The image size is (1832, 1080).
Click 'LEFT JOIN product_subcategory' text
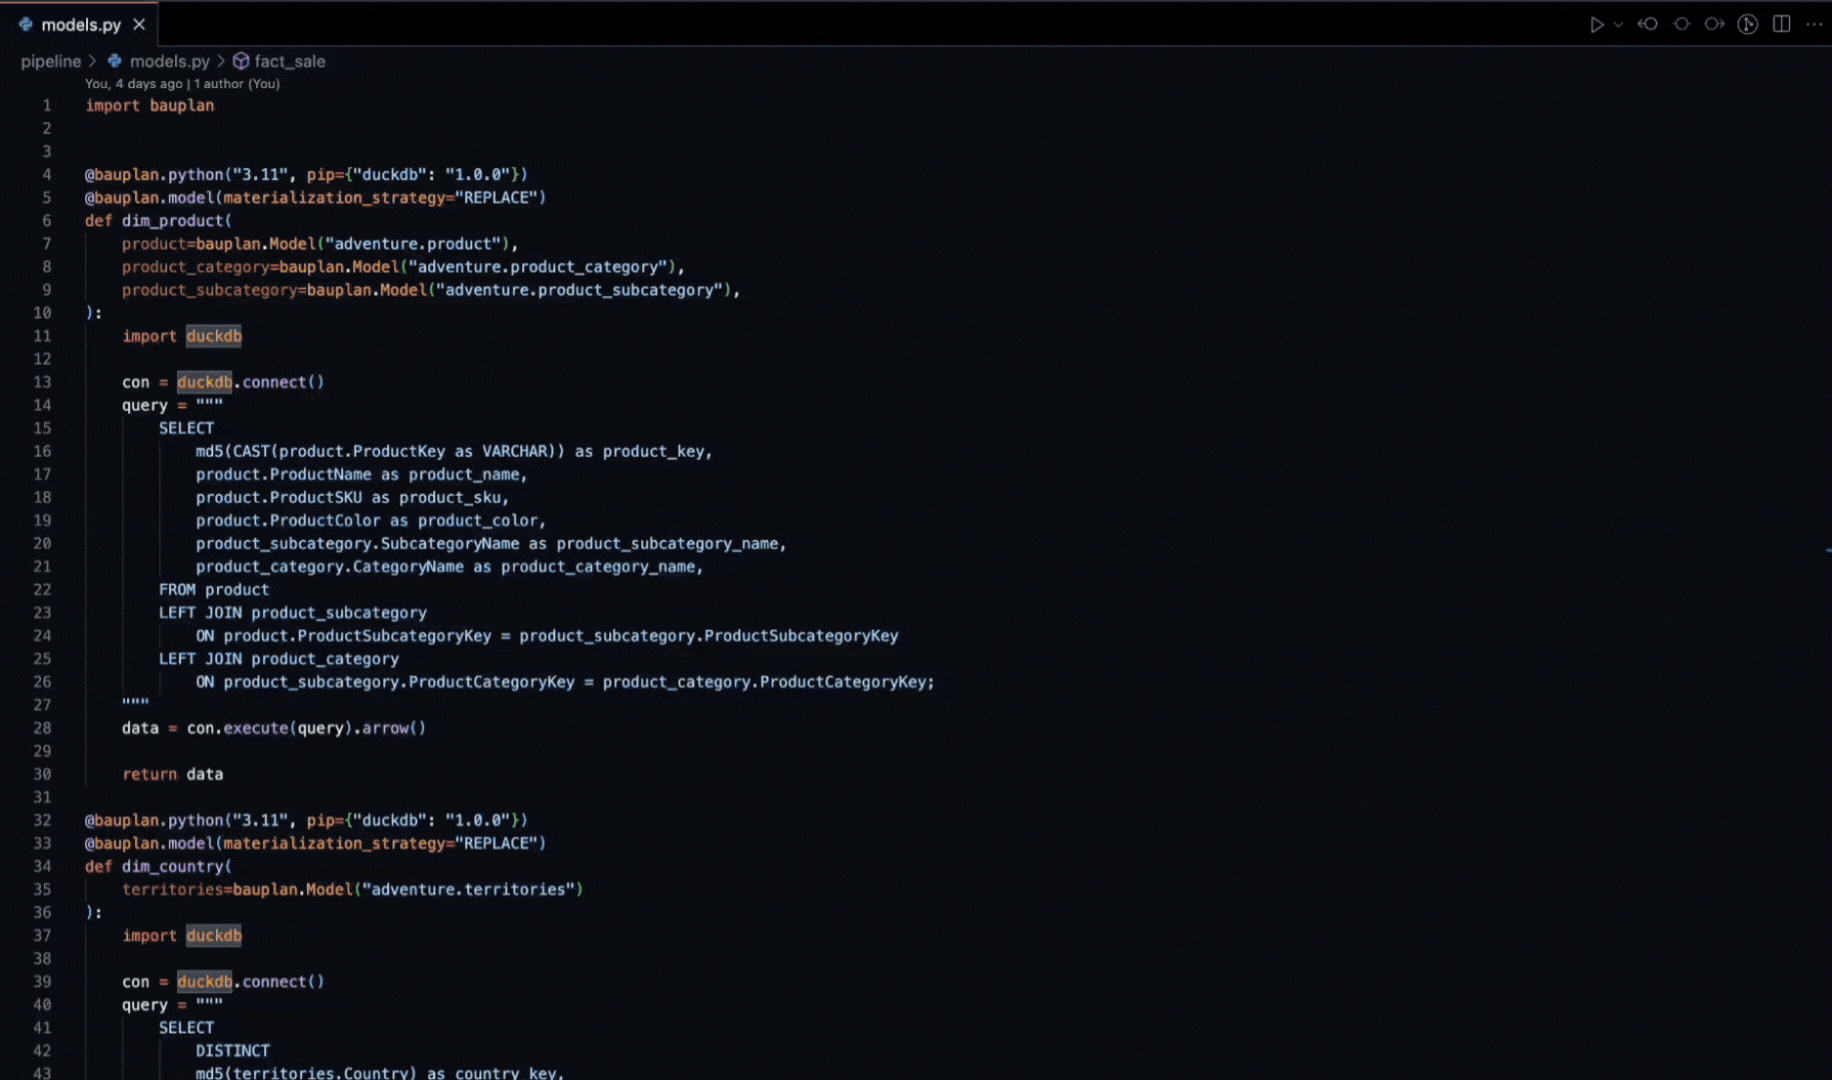click(293, 613)
